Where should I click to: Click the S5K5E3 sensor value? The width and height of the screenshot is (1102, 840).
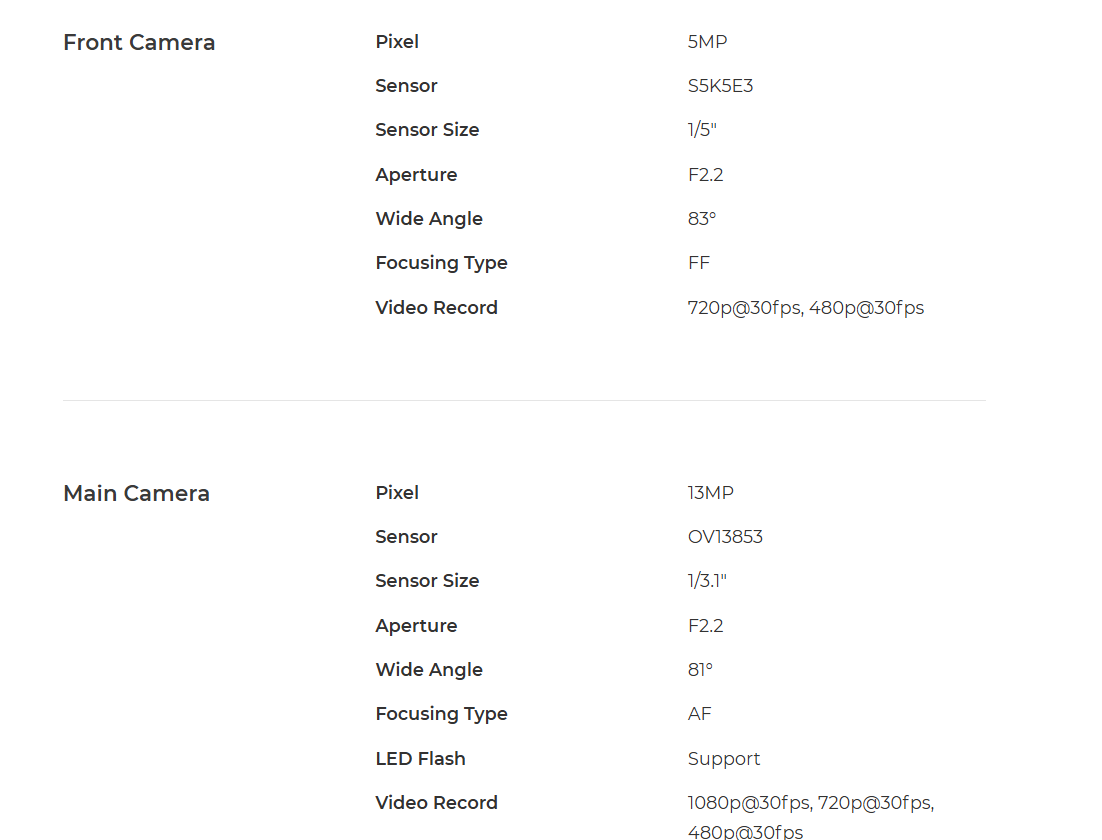[720, 86]
